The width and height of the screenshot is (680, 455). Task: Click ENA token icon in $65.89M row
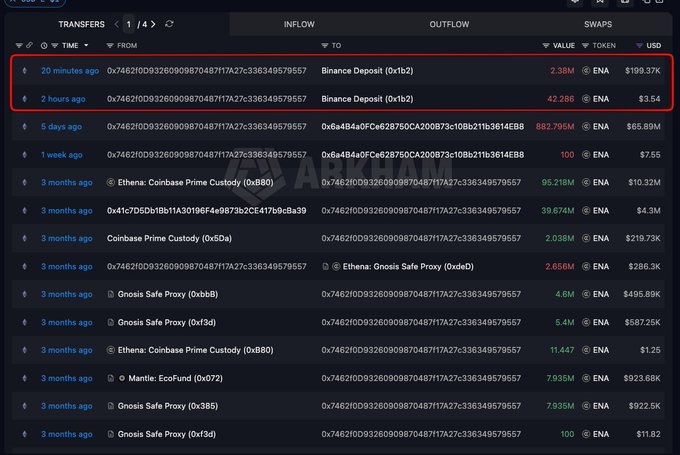pos(586,127)
